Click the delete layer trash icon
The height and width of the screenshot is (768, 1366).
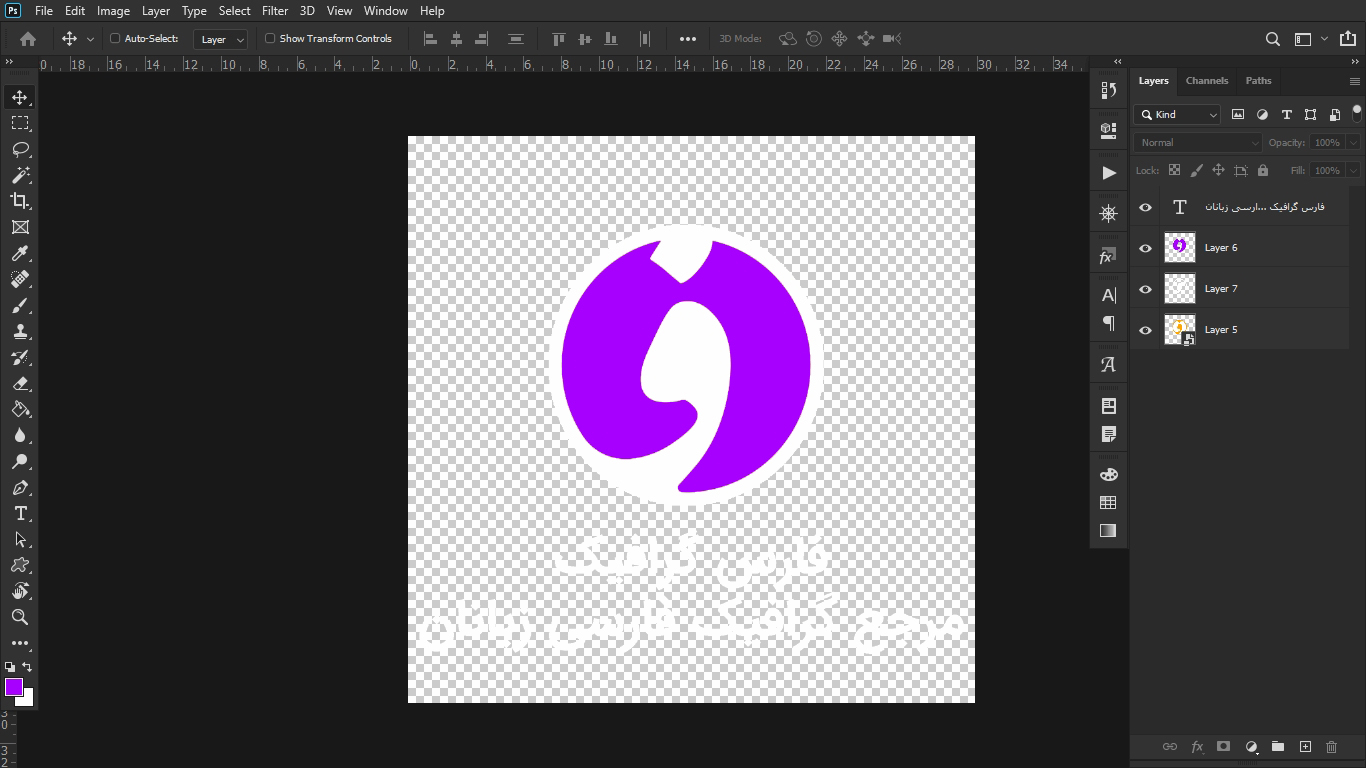(1331, 747)
